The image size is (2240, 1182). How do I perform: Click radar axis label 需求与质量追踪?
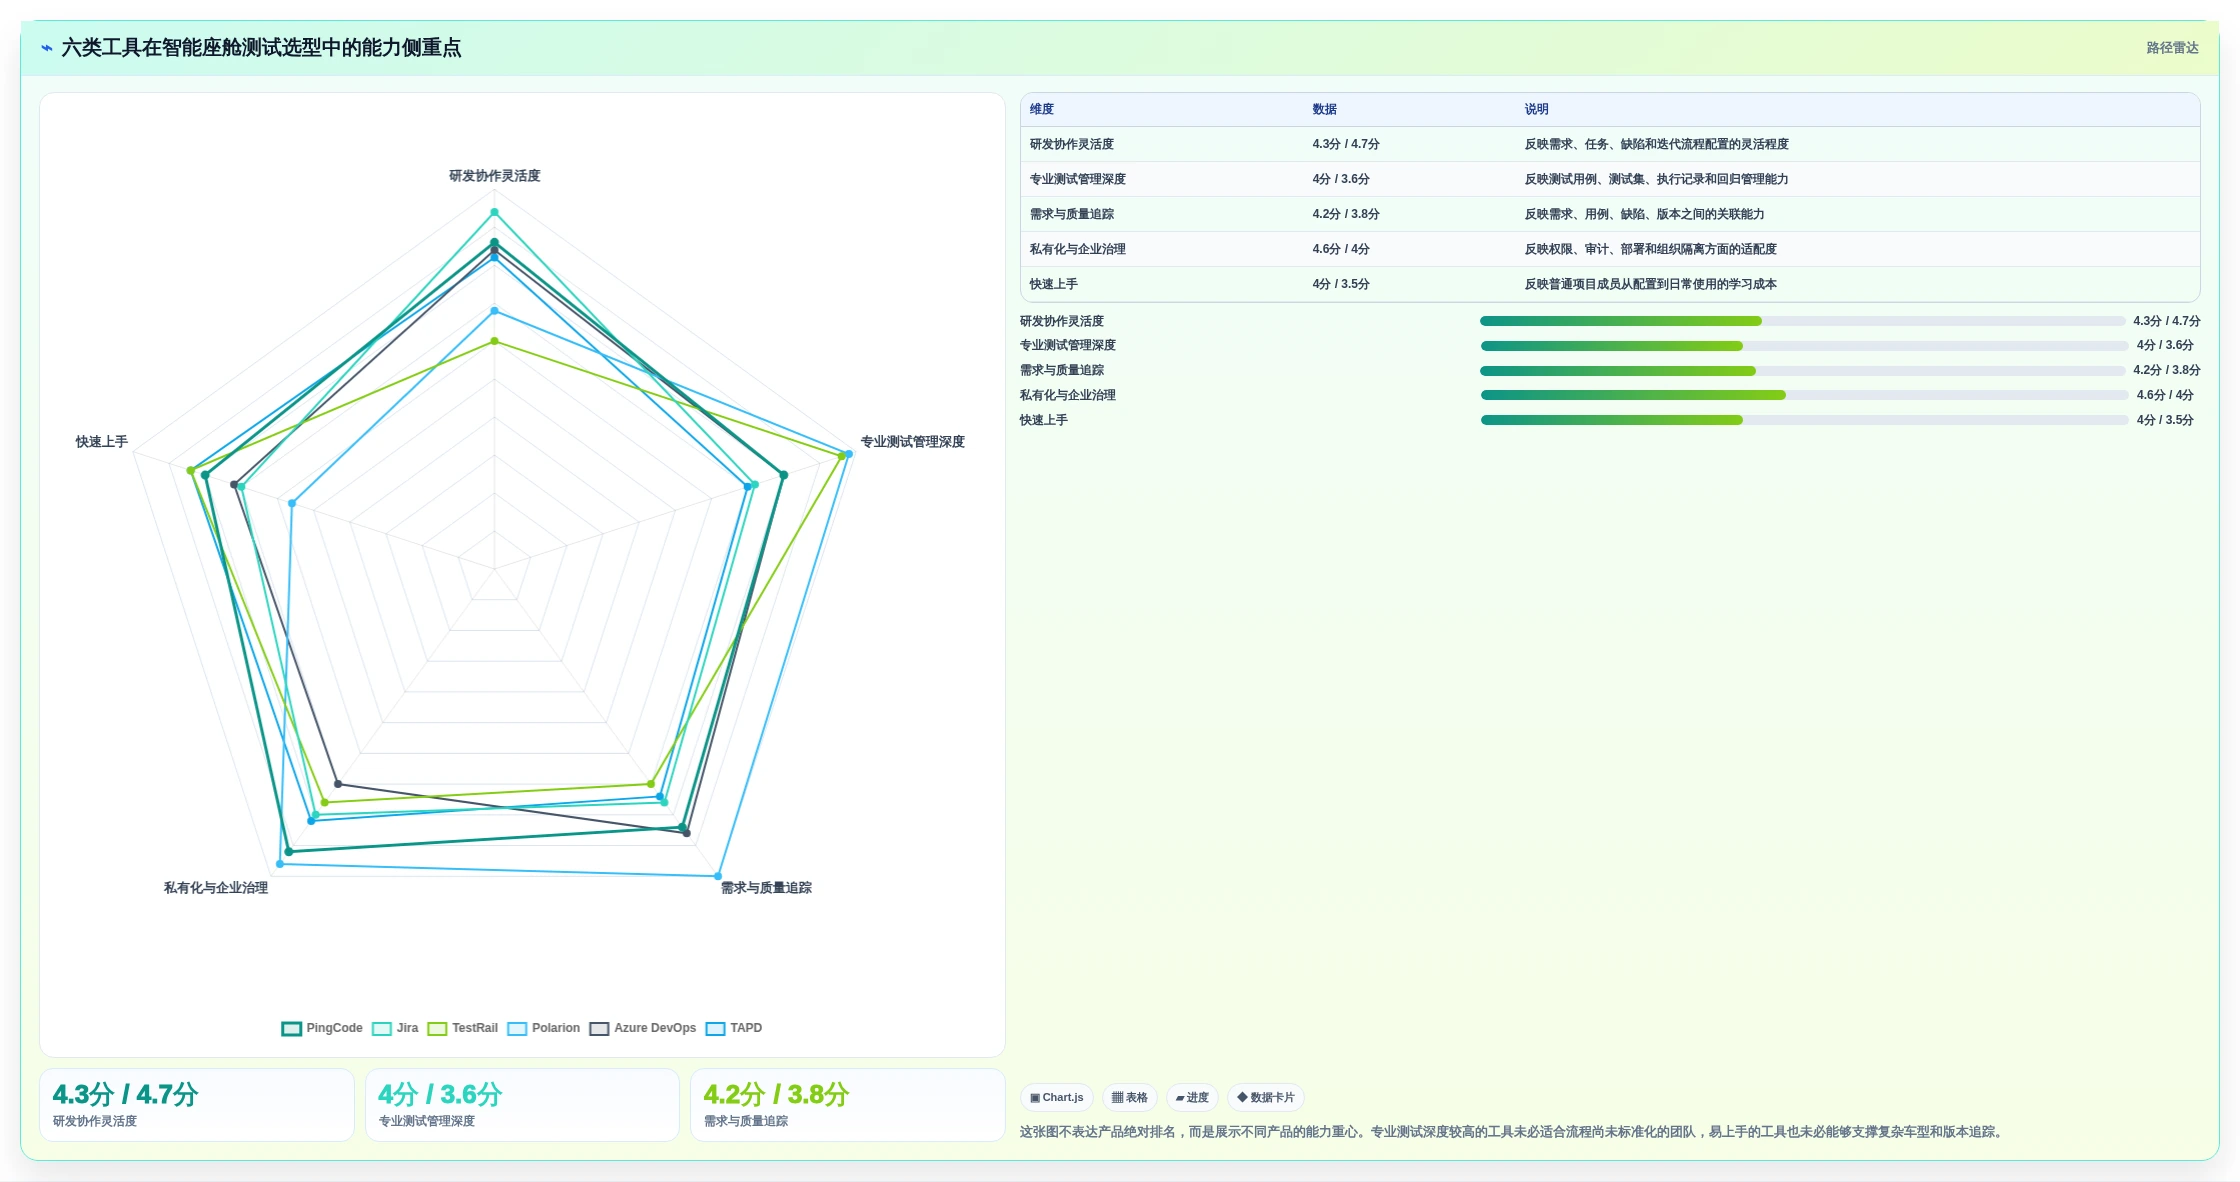pos(766,888)
